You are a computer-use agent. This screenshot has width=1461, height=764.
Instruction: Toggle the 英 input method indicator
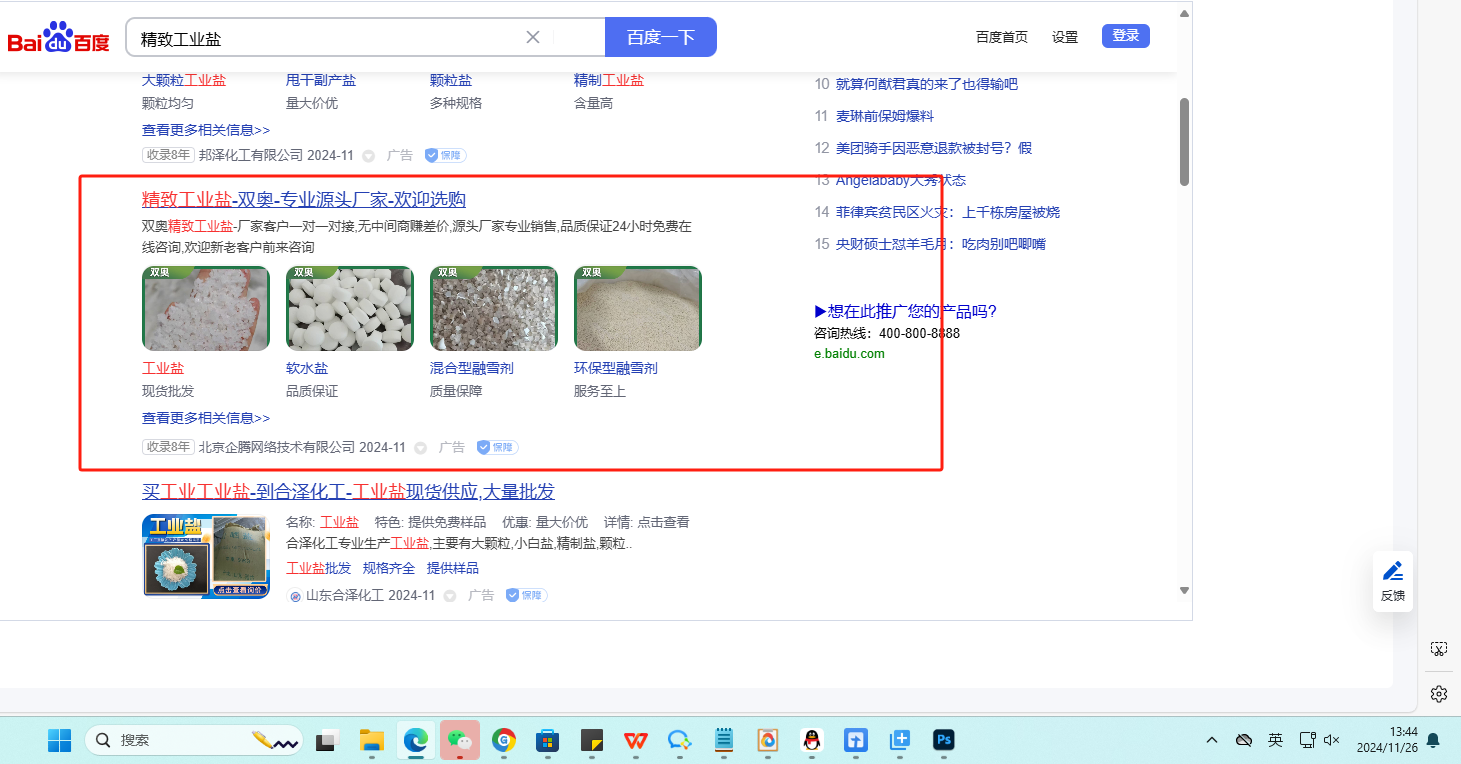[x=1275, y=740]
